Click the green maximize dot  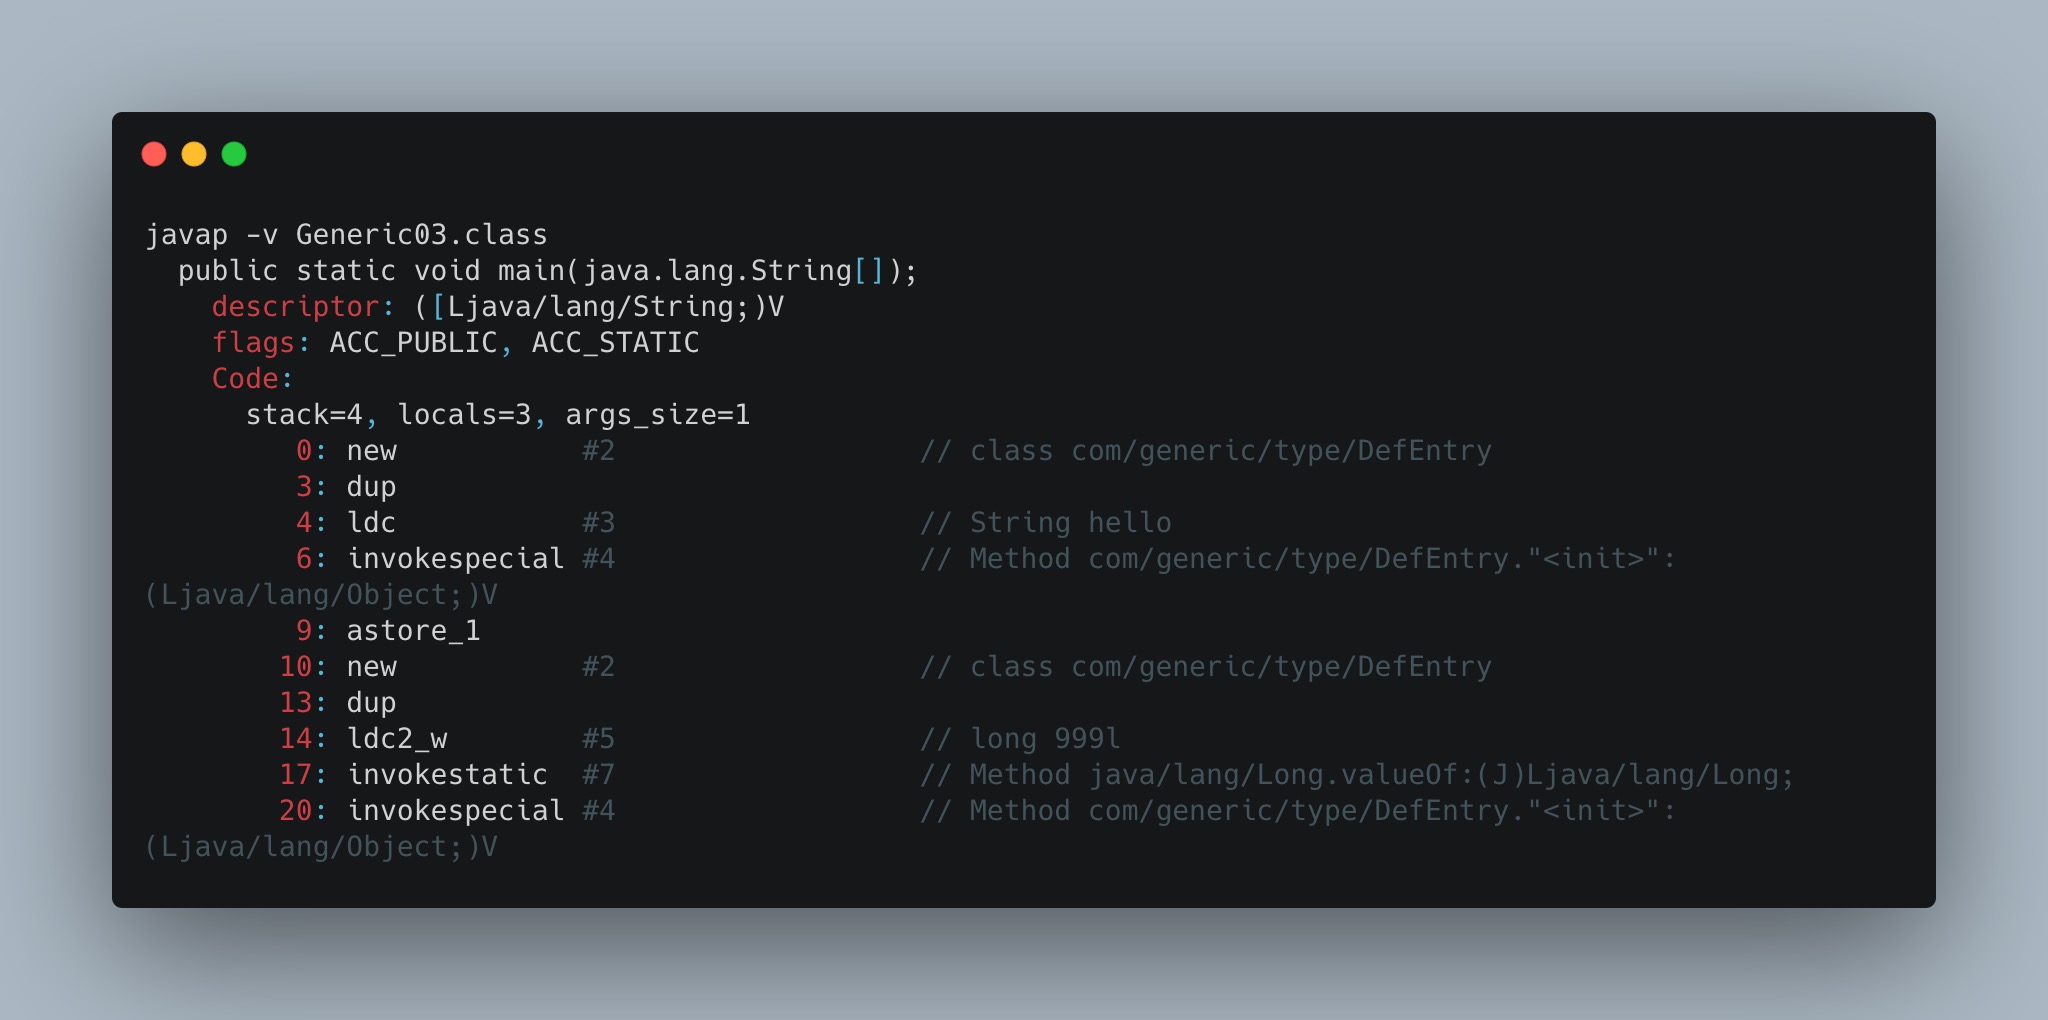(x=234, y=154)
